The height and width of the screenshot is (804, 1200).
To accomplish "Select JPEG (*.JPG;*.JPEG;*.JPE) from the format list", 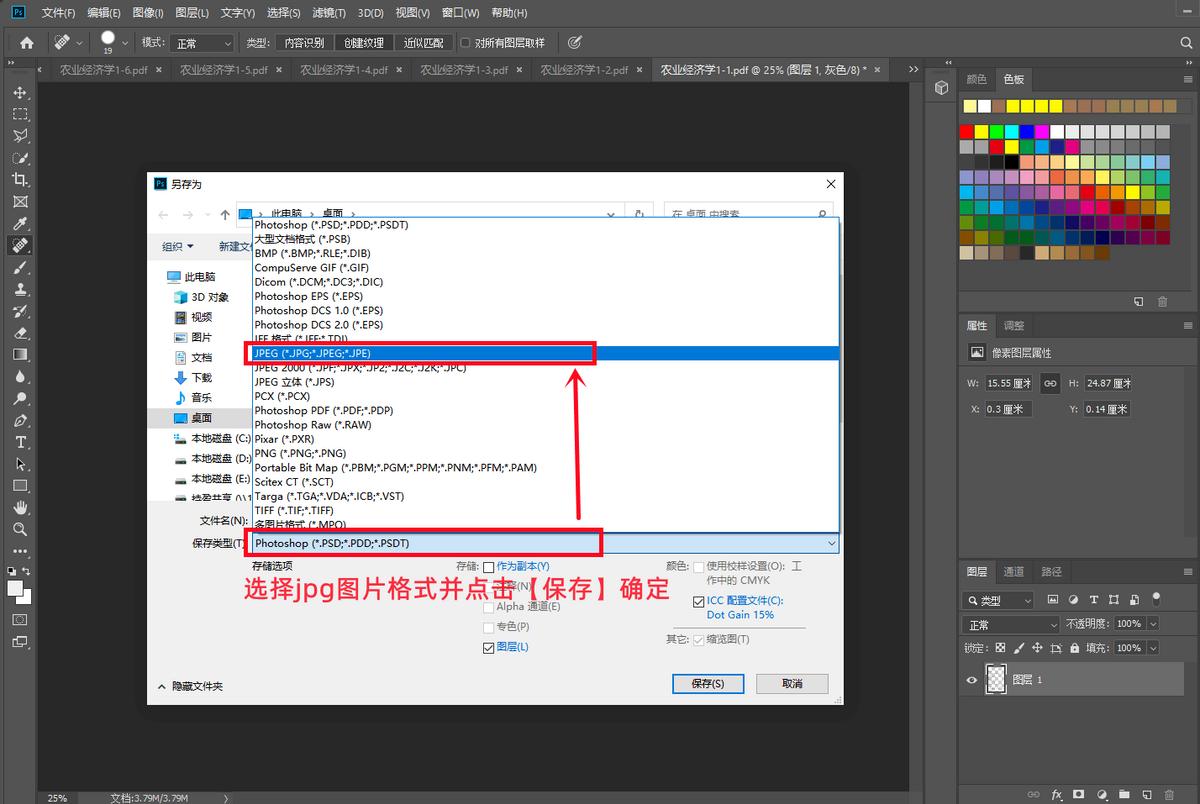I will point(420,353).
